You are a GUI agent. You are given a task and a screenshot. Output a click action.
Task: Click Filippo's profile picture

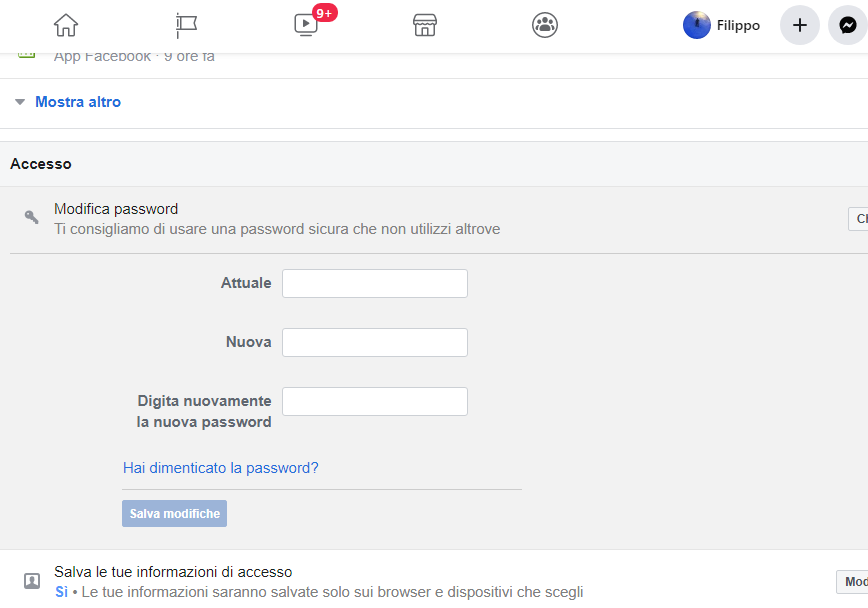click(696, 25)
